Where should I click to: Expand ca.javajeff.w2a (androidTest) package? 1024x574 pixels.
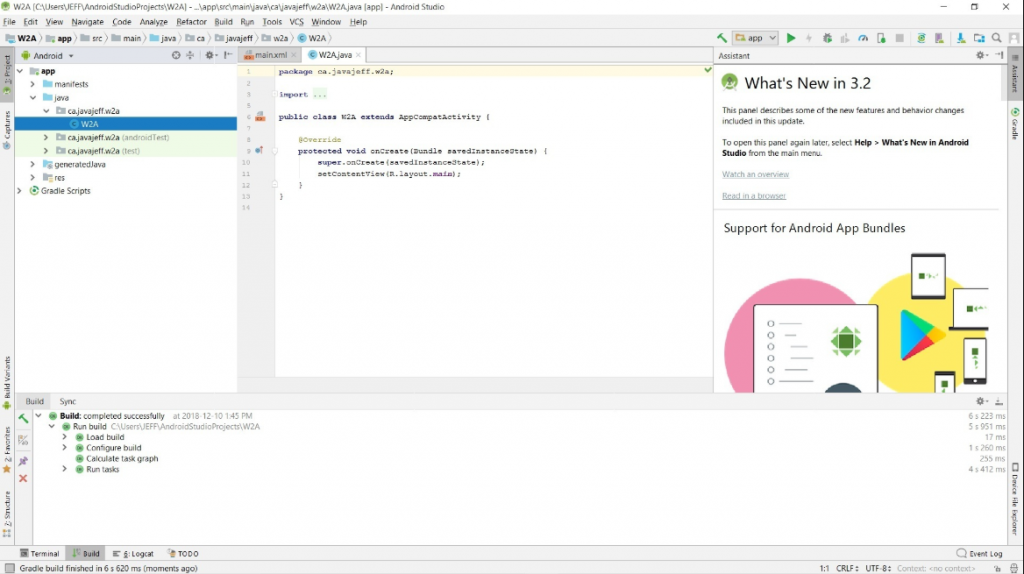coord(46,137)
